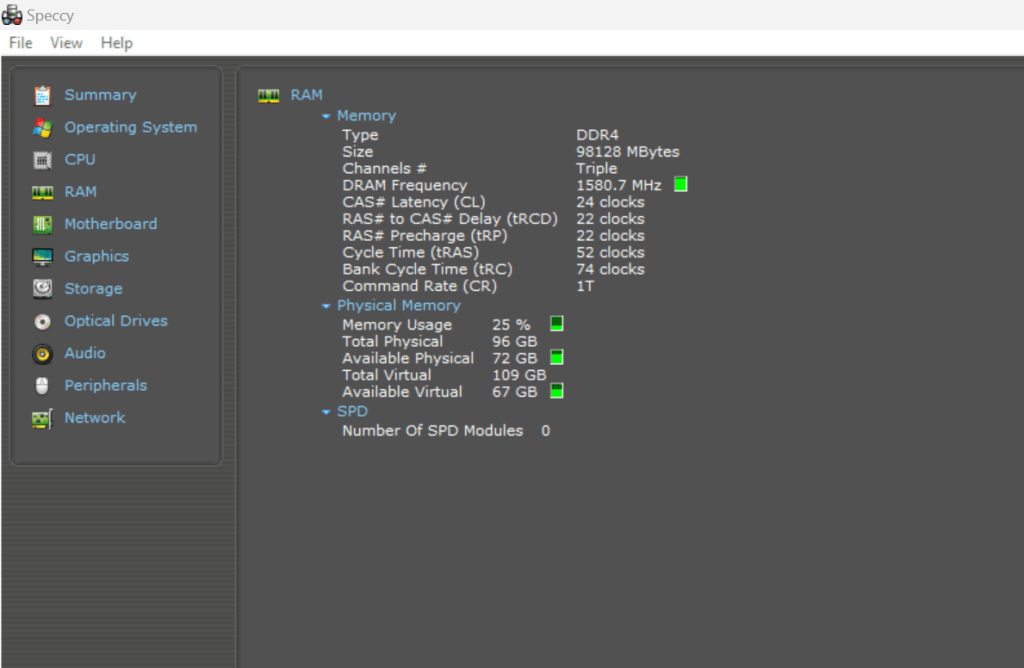
Task: Click the RAS# to CAS# Delay (tRCD) label
Action: click(450, 219)
